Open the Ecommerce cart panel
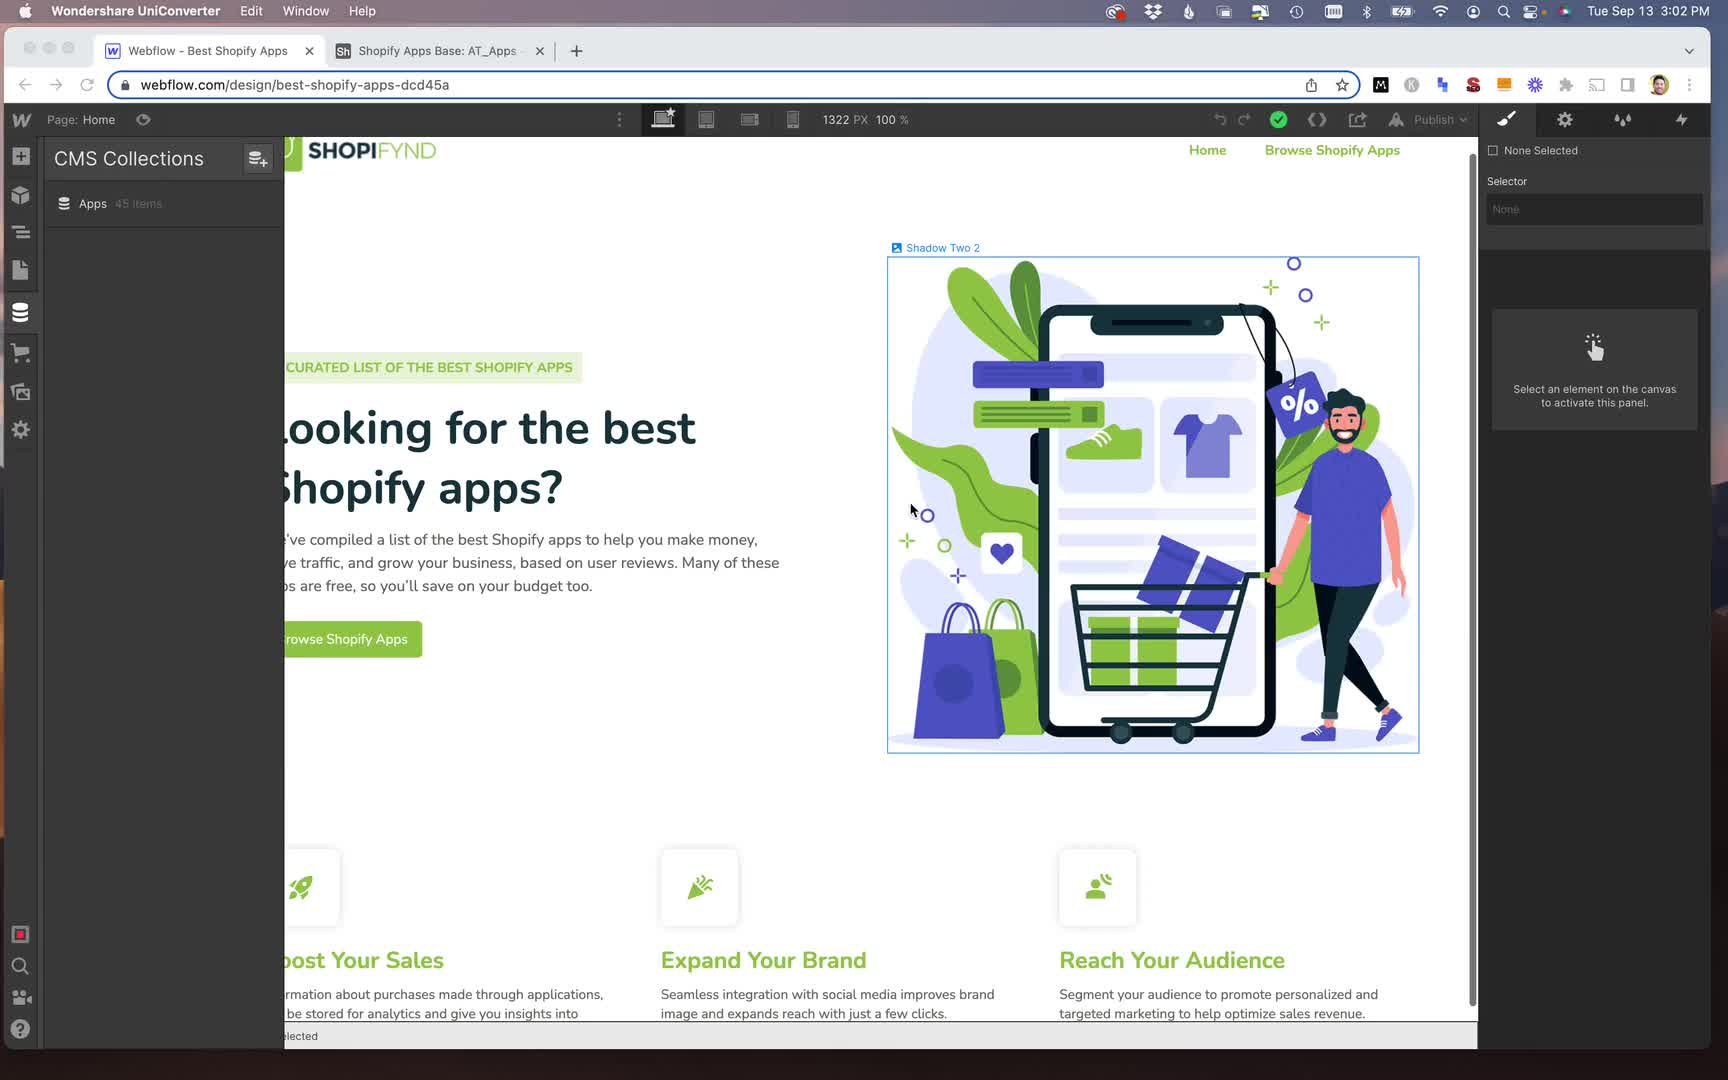This screenshot has width=1728, height=1080. pyautogui.click(x=21, y=352)
